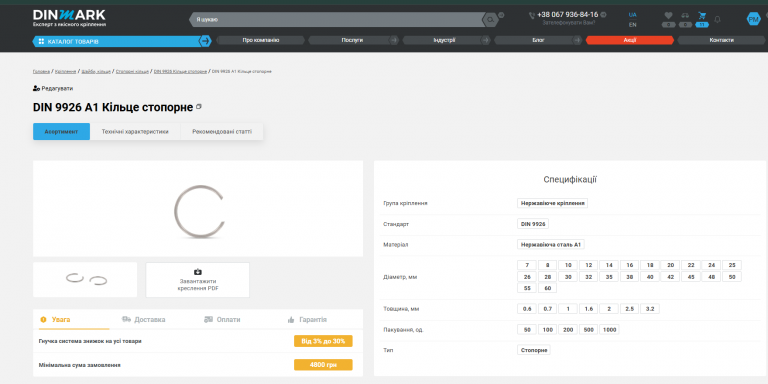Image resolution: width=768 pixels, height=384 pixels.
Task: Open the shopping cart icon
Action: click(x=702, y=16)
